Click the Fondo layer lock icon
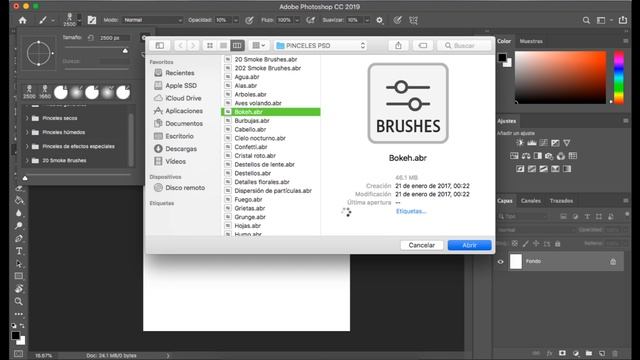This screenshot has height=360, width=640. (613, 262)
